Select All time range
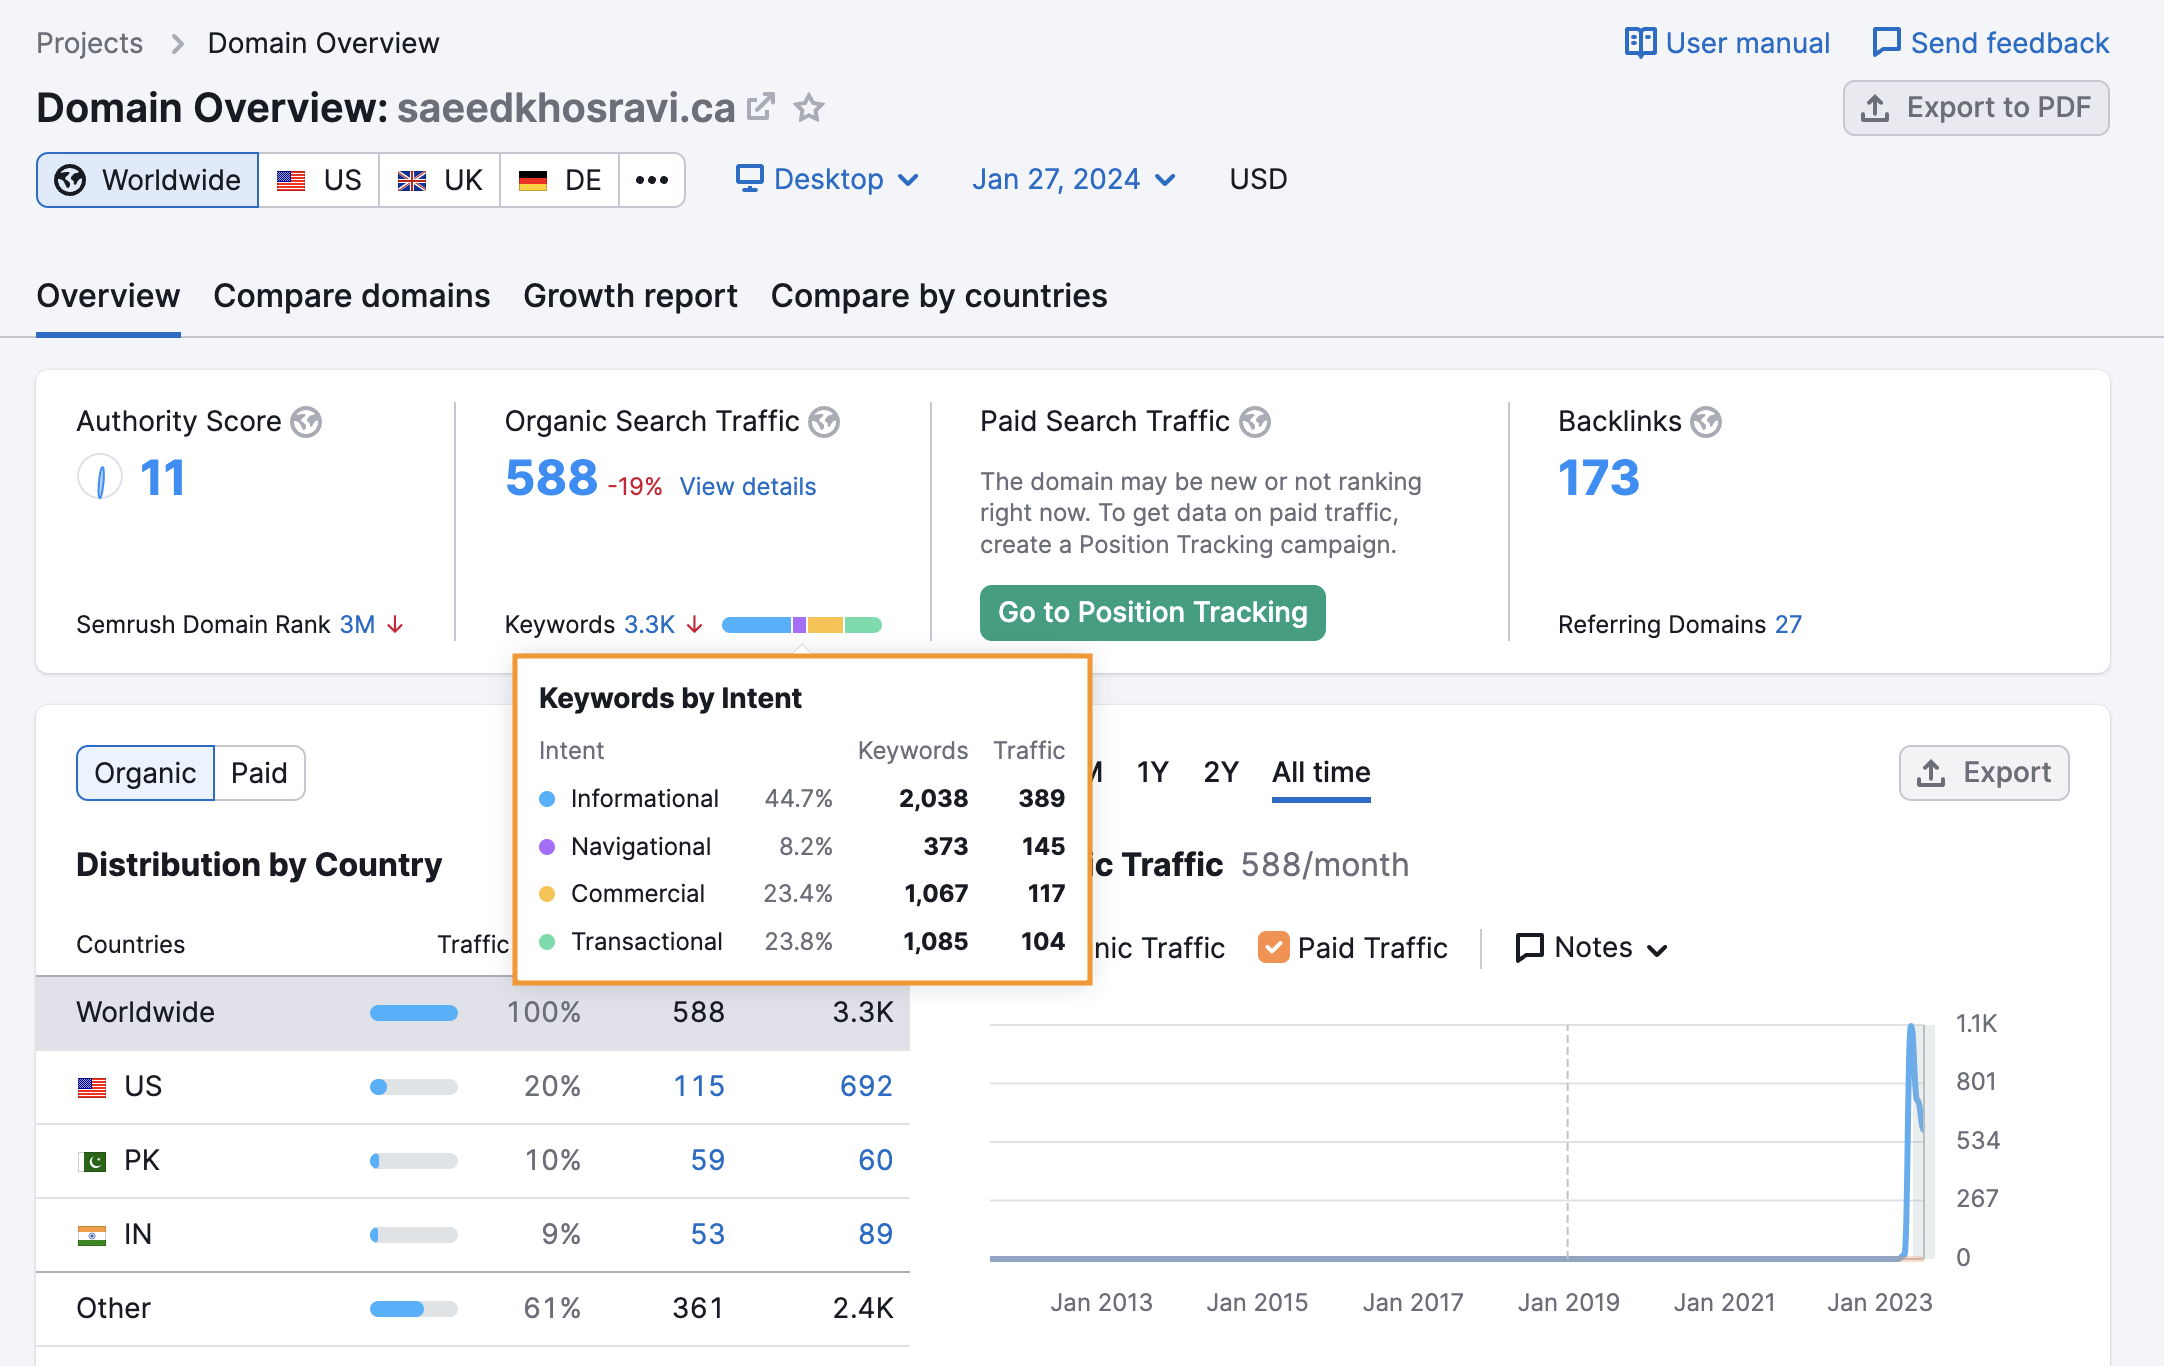Screen dimensions: 2164x1366 tap(1321, 772)
